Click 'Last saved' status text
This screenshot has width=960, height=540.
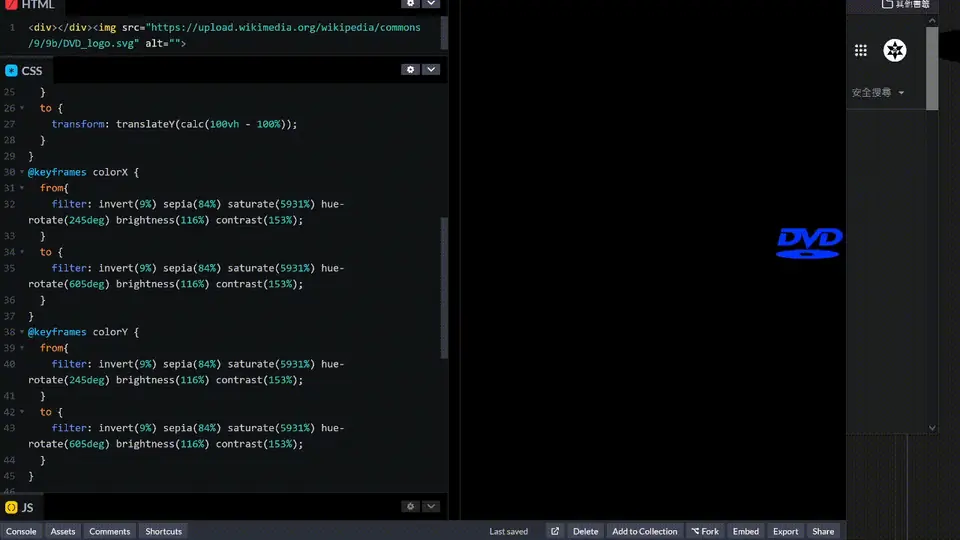[508, 531]
